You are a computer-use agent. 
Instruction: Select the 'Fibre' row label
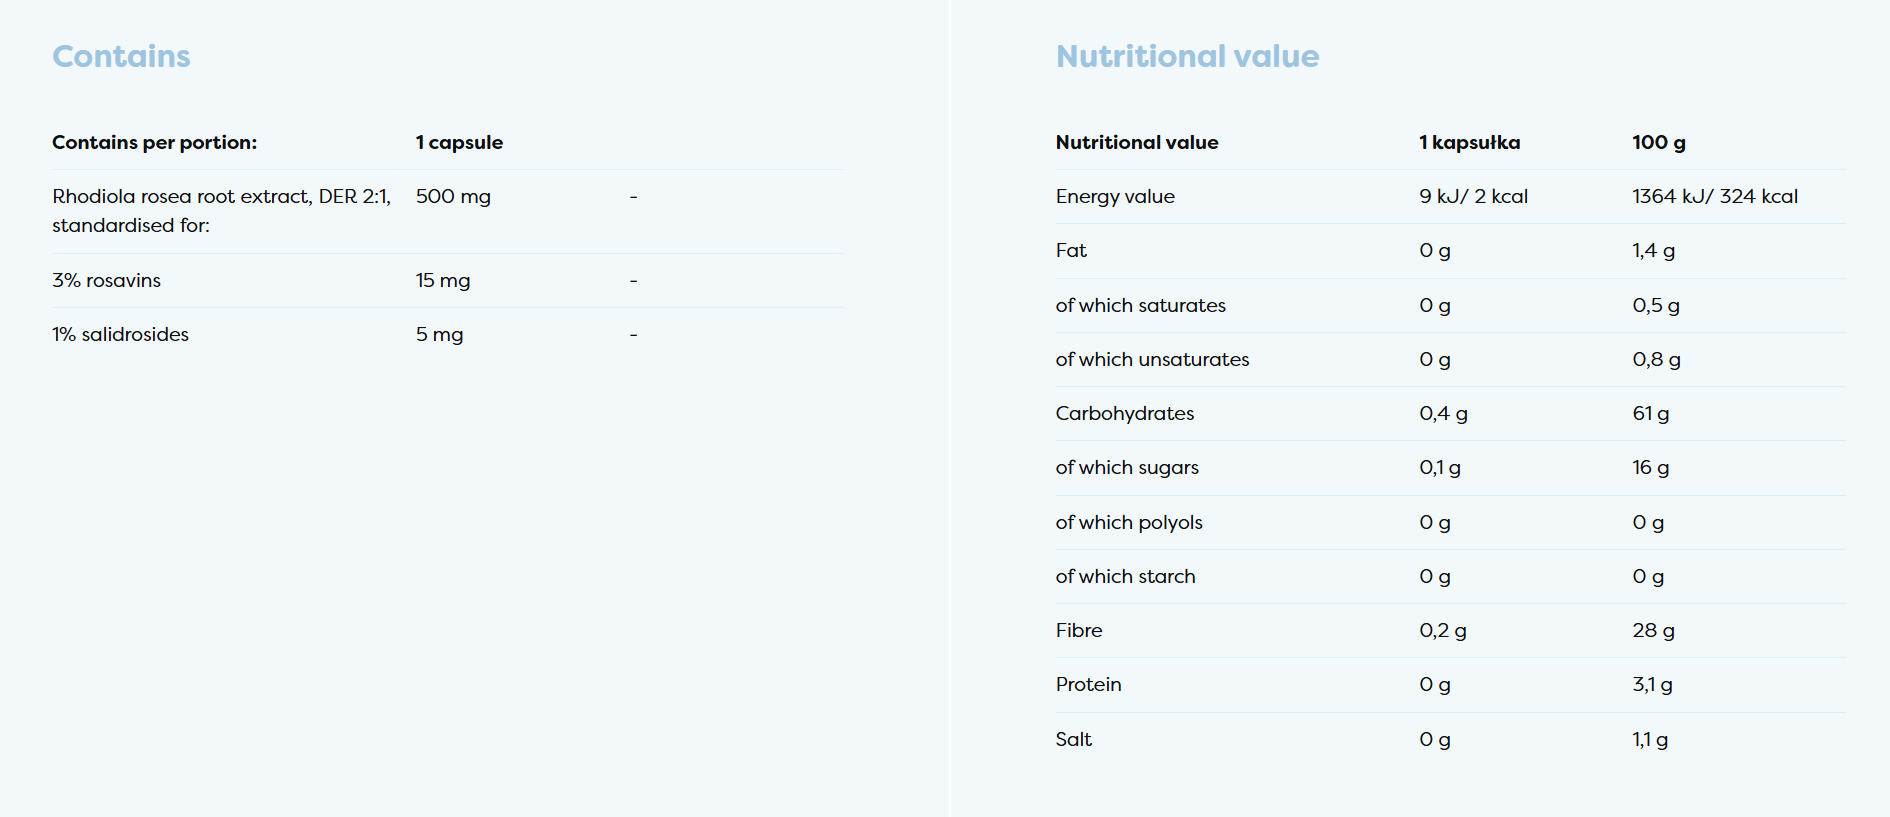tap(1078, 631)
